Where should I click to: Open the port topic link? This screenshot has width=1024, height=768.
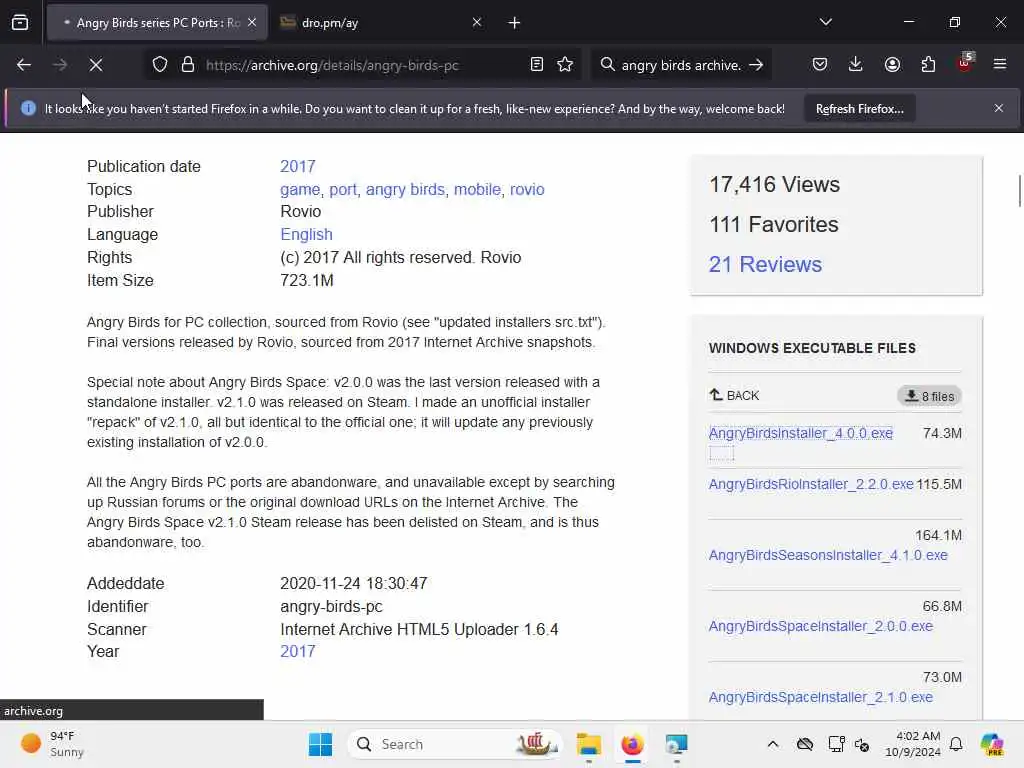[x=343, y=189]
